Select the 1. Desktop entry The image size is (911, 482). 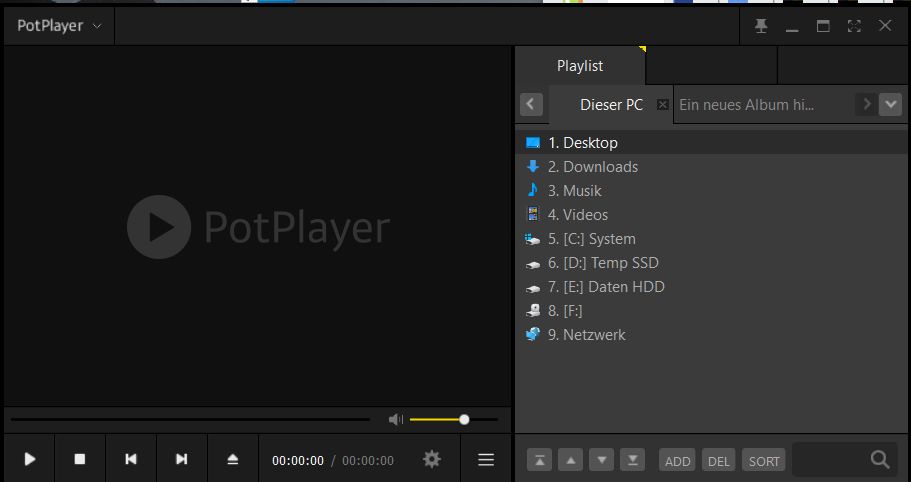(x=712, y=142)
